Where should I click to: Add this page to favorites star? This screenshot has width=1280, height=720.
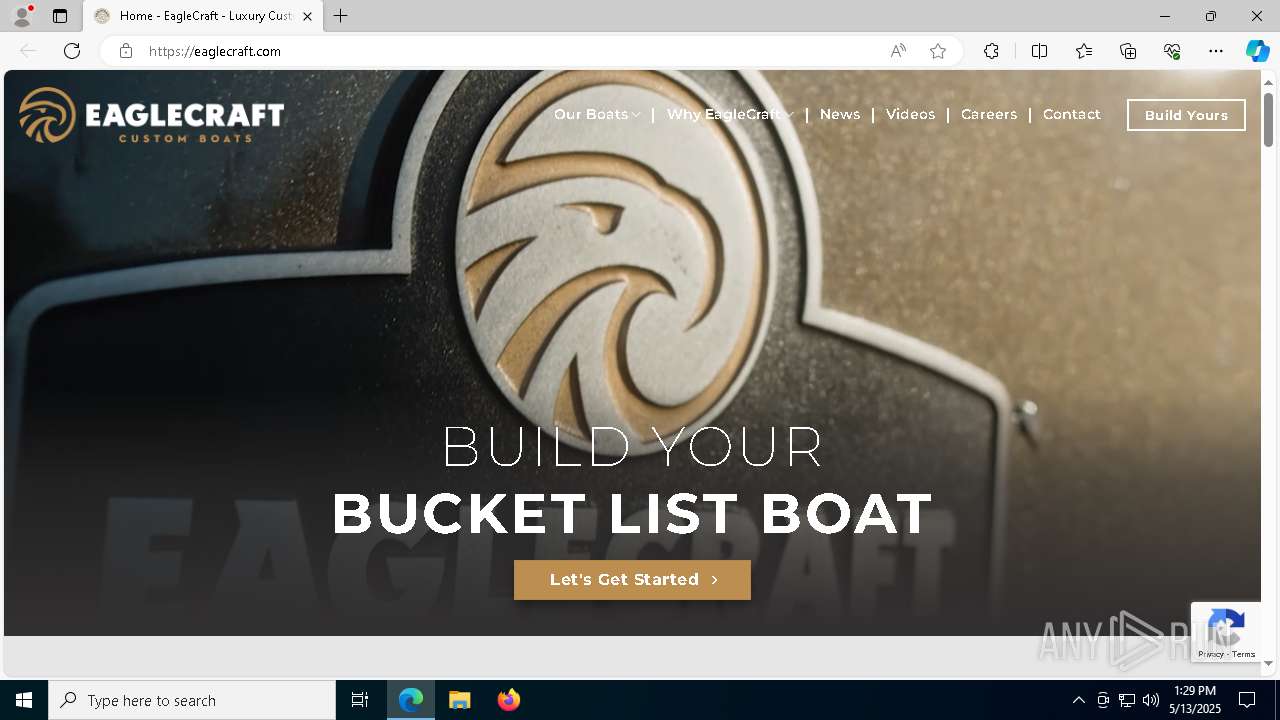[x=938, y=51]
